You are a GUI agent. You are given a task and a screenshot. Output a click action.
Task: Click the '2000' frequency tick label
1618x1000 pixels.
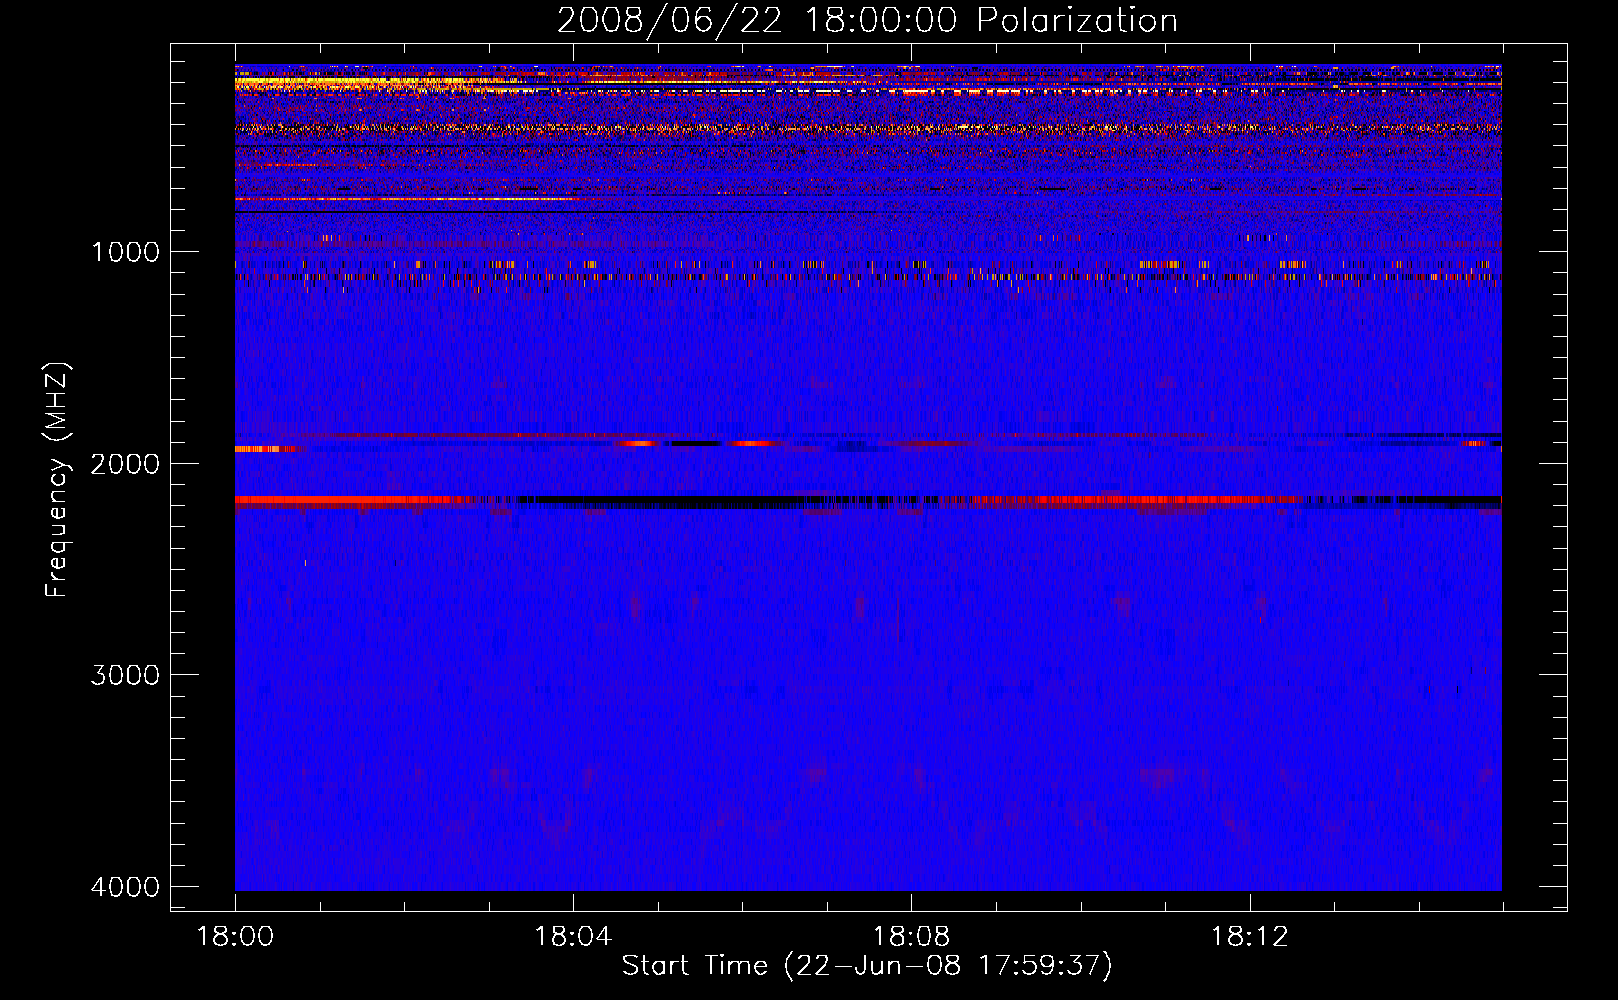pos(125,463)
